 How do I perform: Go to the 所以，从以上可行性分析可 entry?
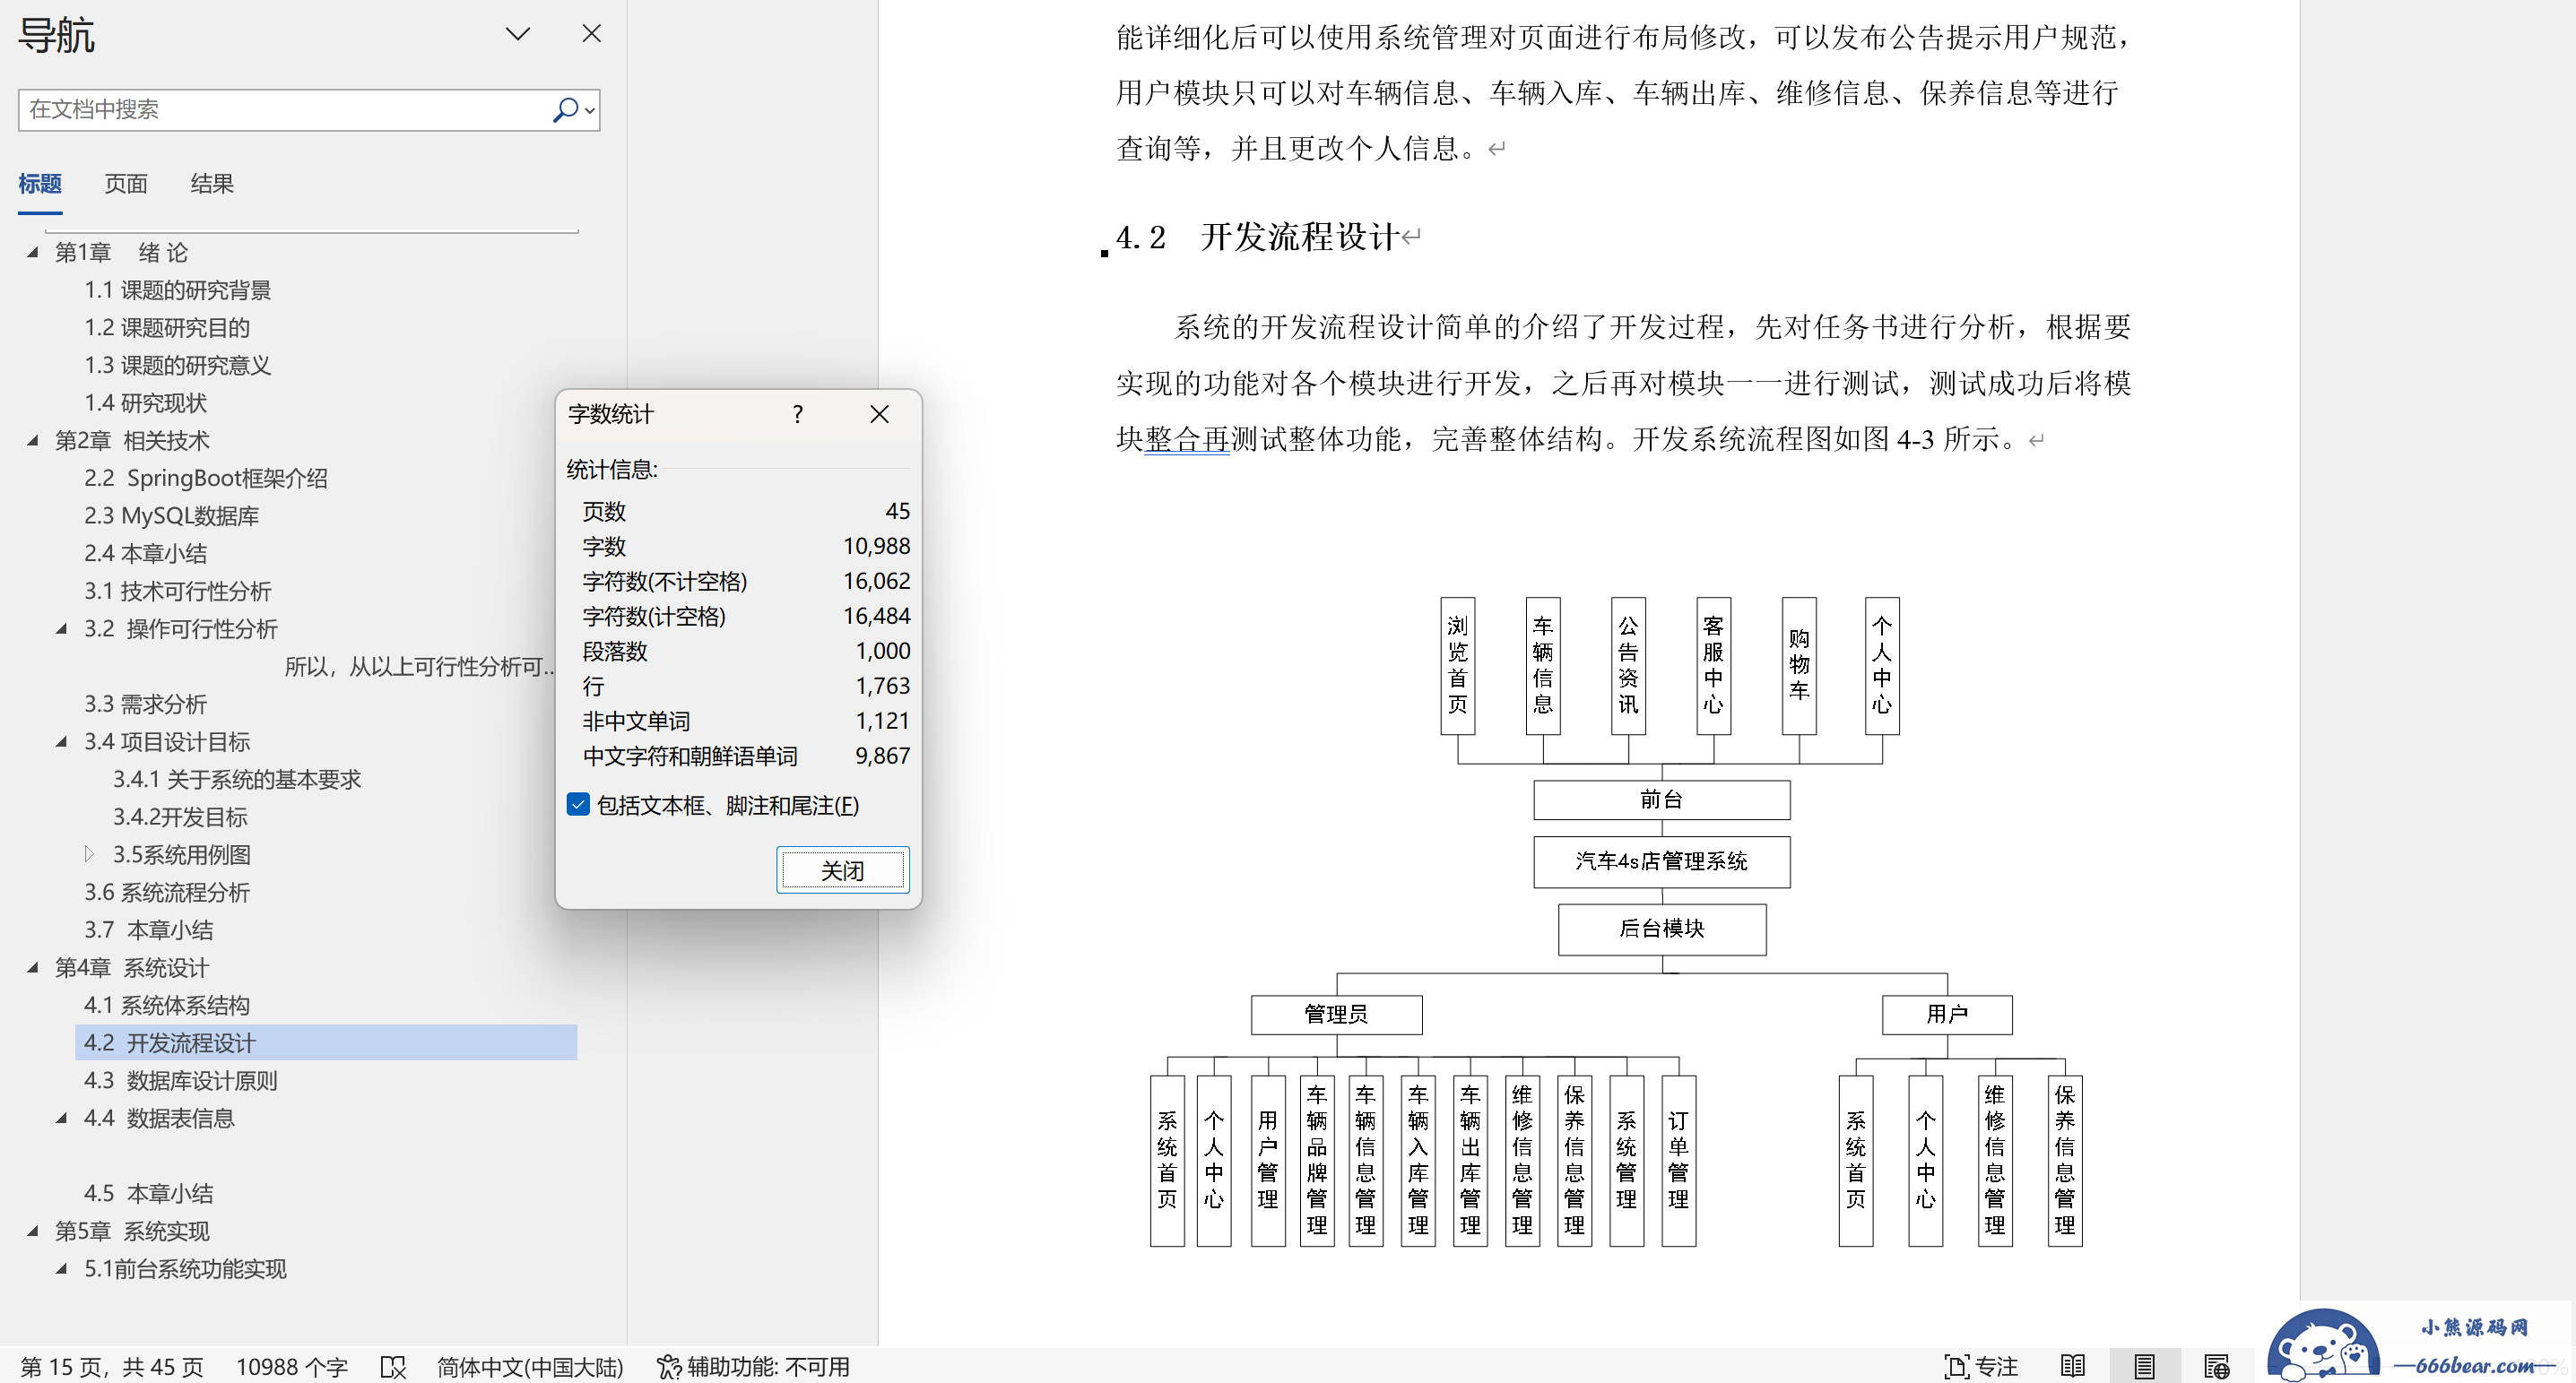click(419, 666)
